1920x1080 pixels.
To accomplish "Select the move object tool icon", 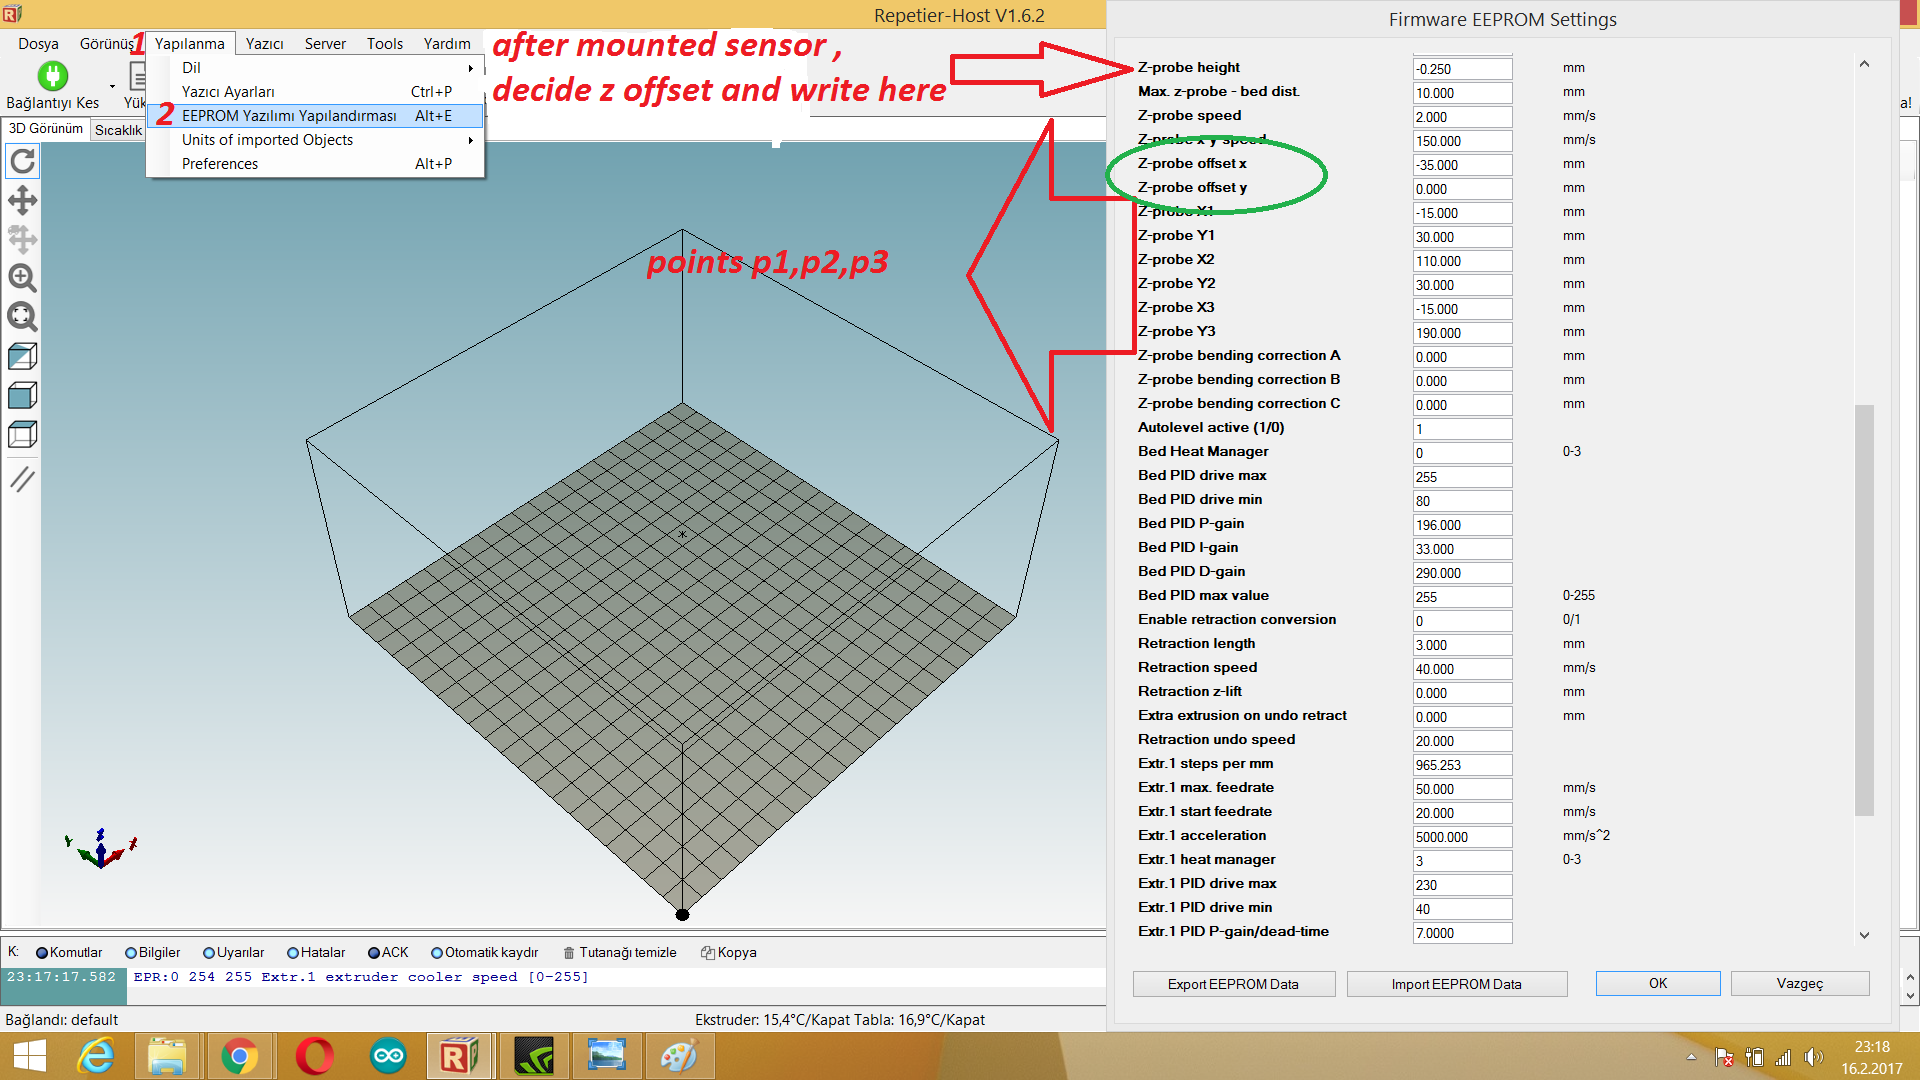I will [x=22, y=239].
